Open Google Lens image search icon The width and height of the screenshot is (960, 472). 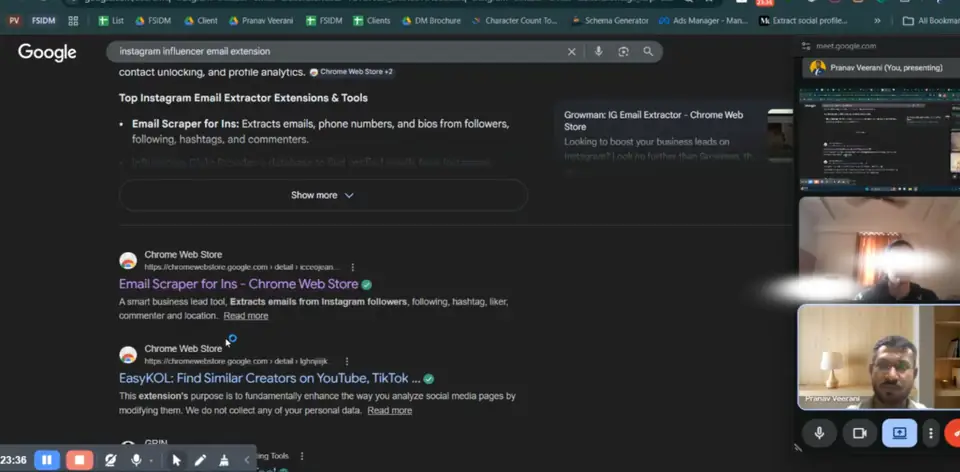(x=623, y=51)
